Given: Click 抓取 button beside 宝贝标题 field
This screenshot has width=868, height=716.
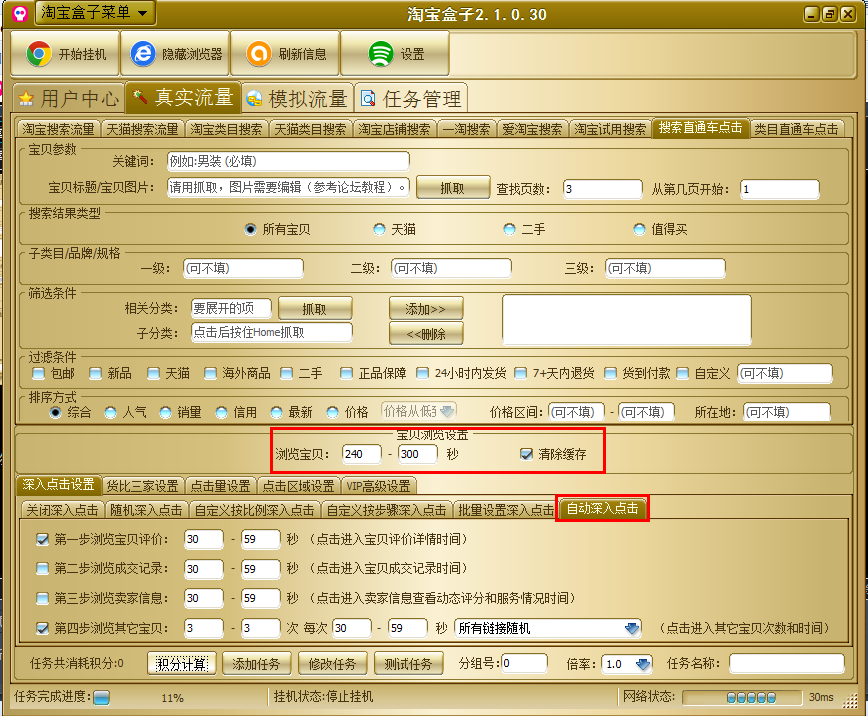Looking at the screenshot, I should click(x=453, y=188).
